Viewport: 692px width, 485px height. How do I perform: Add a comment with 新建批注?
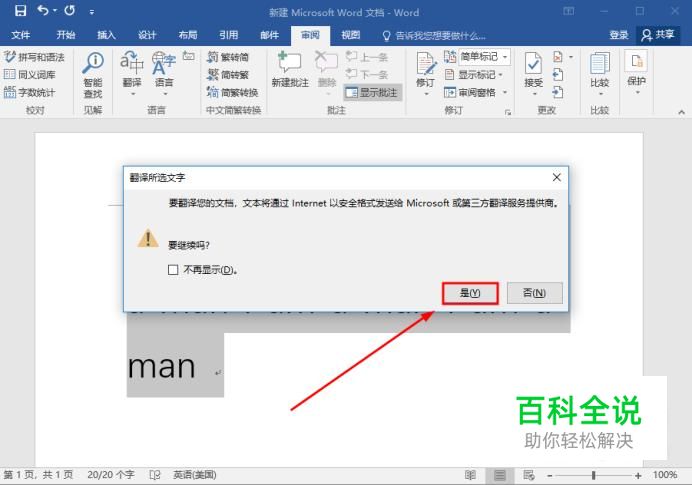pyautogui.click(x=290, y=70)
